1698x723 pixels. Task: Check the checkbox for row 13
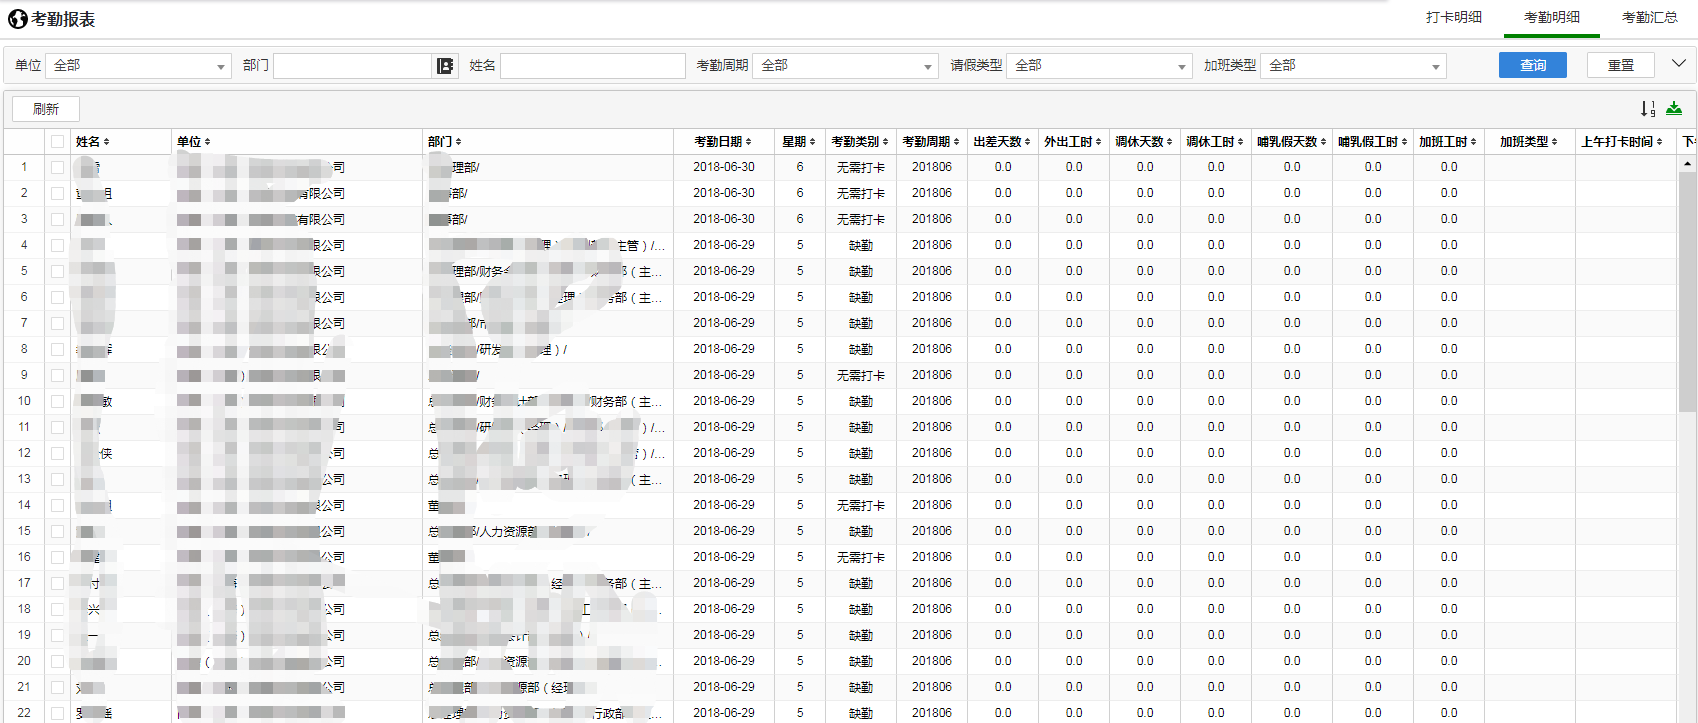point(57,479)
